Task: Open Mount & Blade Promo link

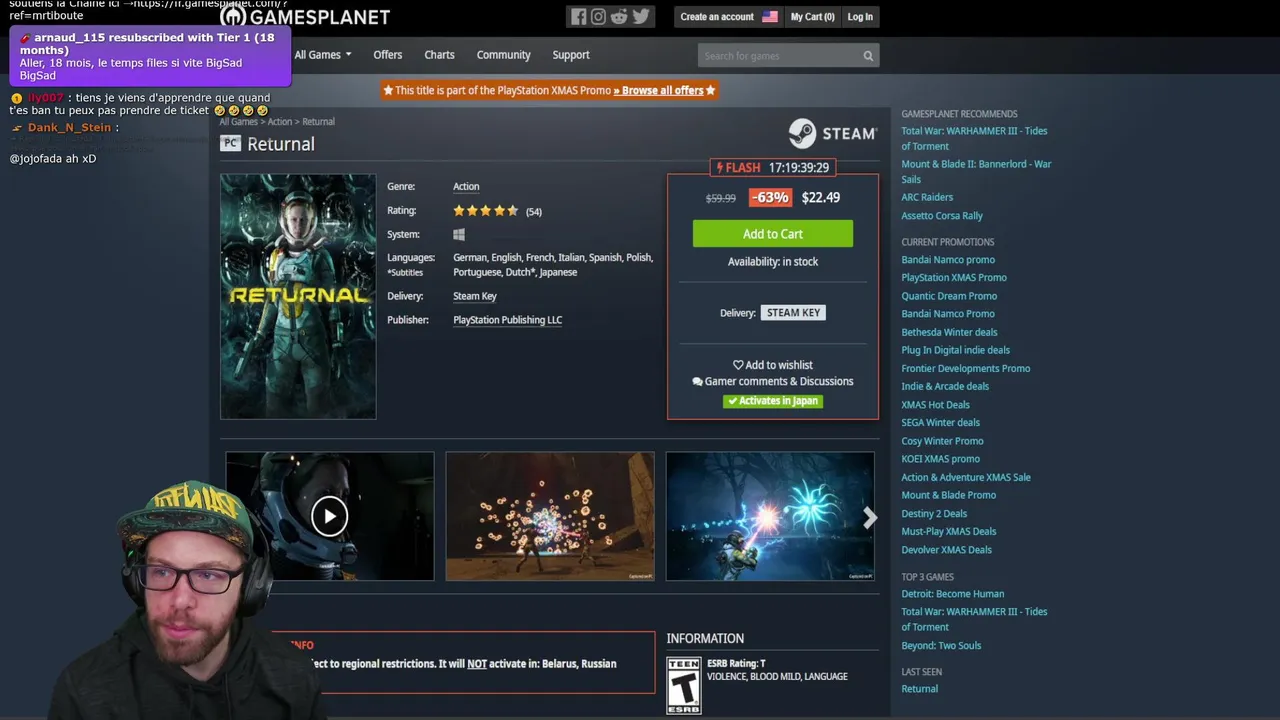Action: click(948, 495)
